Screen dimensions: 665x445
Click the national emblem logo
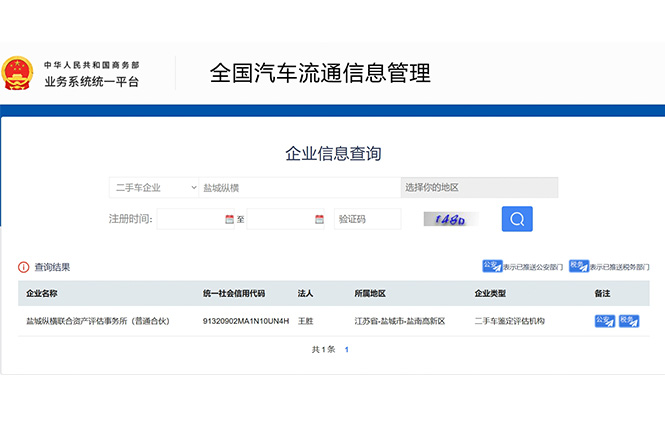click(17, 74)
